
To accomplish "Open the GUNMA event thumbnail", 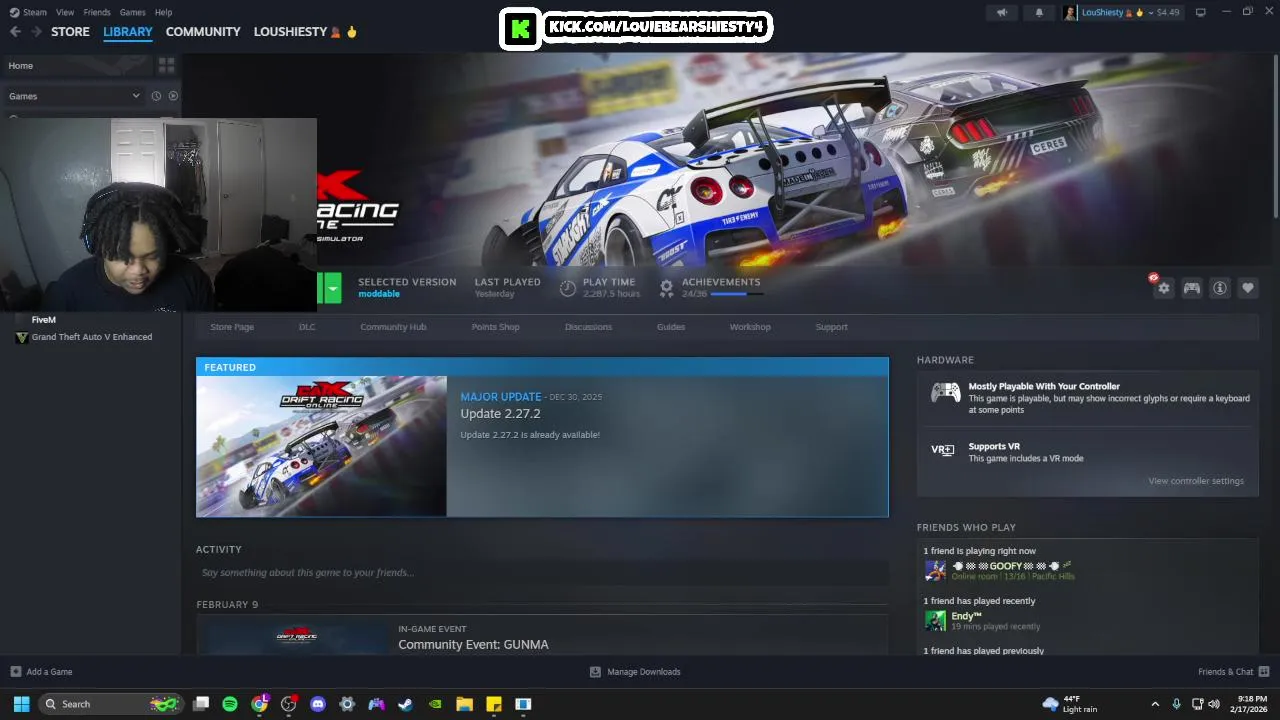I will (x=297, y=637).
